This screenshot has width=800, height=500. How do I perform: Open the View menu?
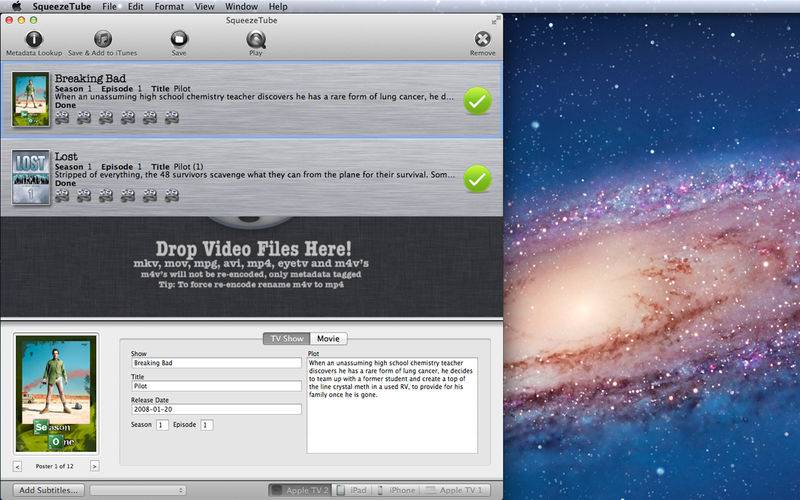coord(205,7)
